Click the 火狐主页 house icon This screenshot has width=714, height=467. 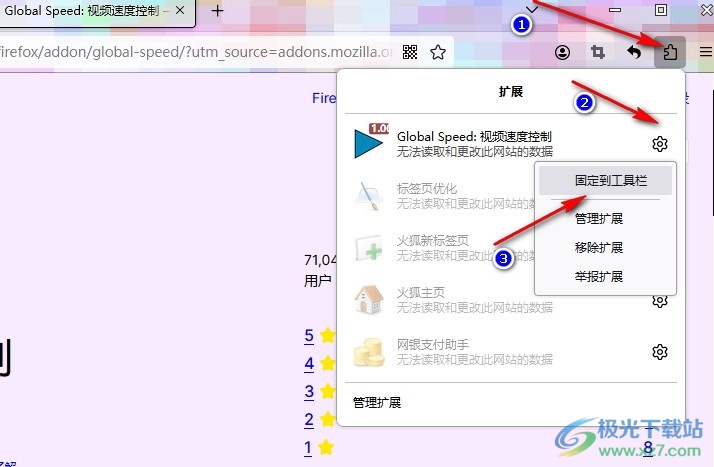tap(369, 299)
